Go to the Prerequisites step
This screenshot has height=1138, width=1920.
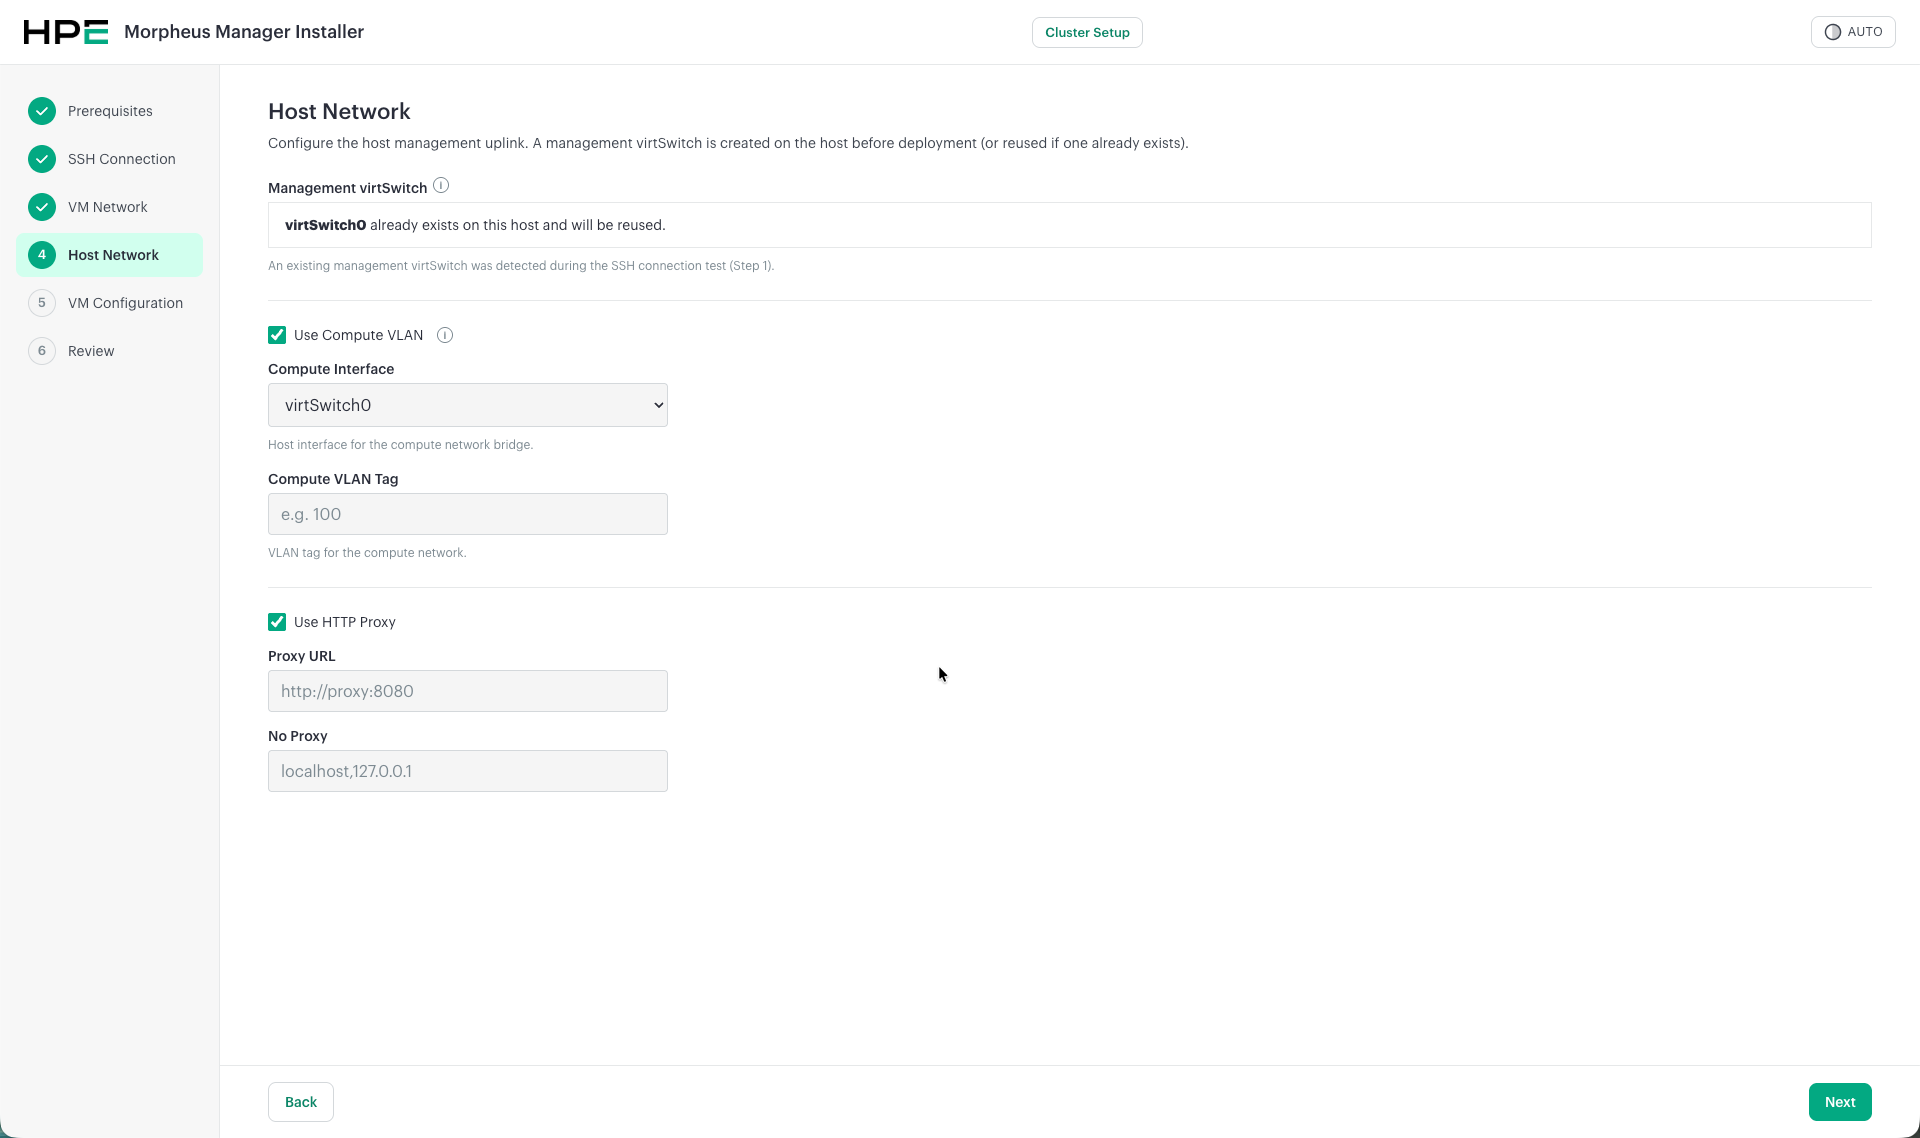point(110,111)
